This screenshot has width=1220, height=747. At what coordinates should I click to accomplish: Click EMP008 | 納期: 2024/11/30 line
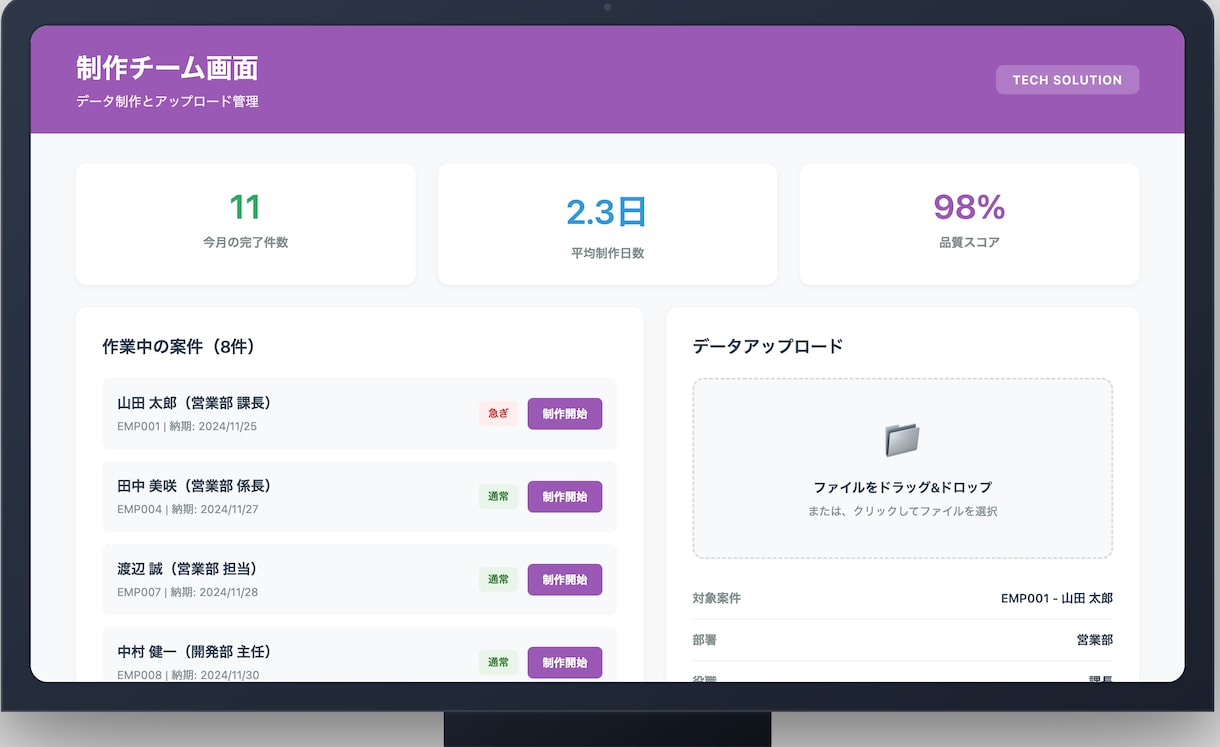point(188,675)
